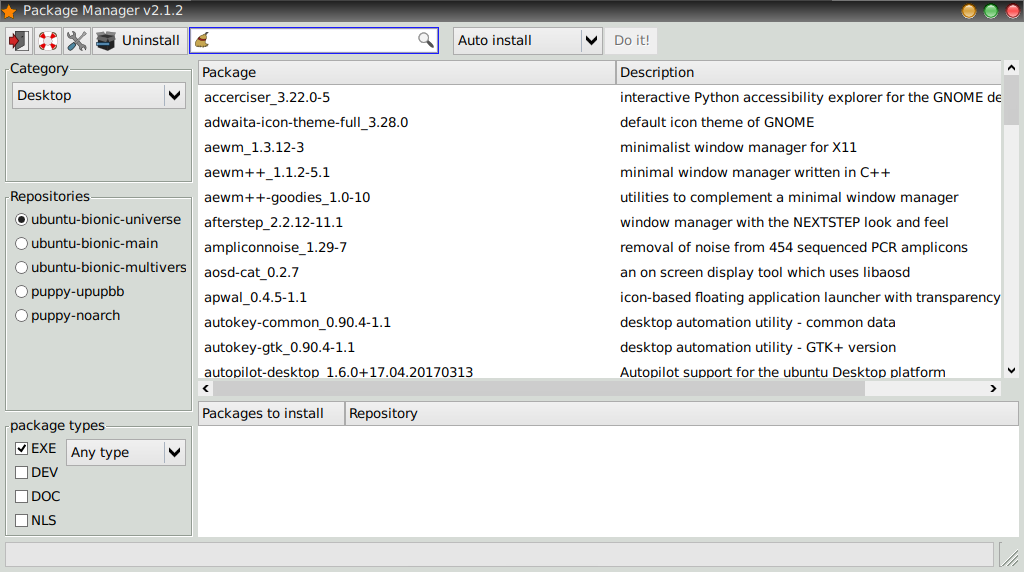1024x572 pixels.
Task: Enable the DOC package type checkbox
Action: 22,497
